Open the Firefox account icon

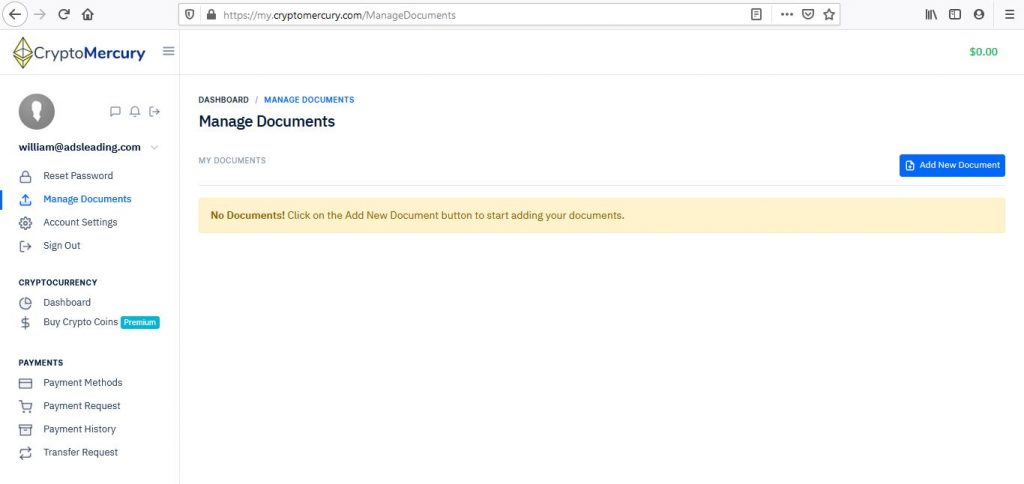pos(978,14)
